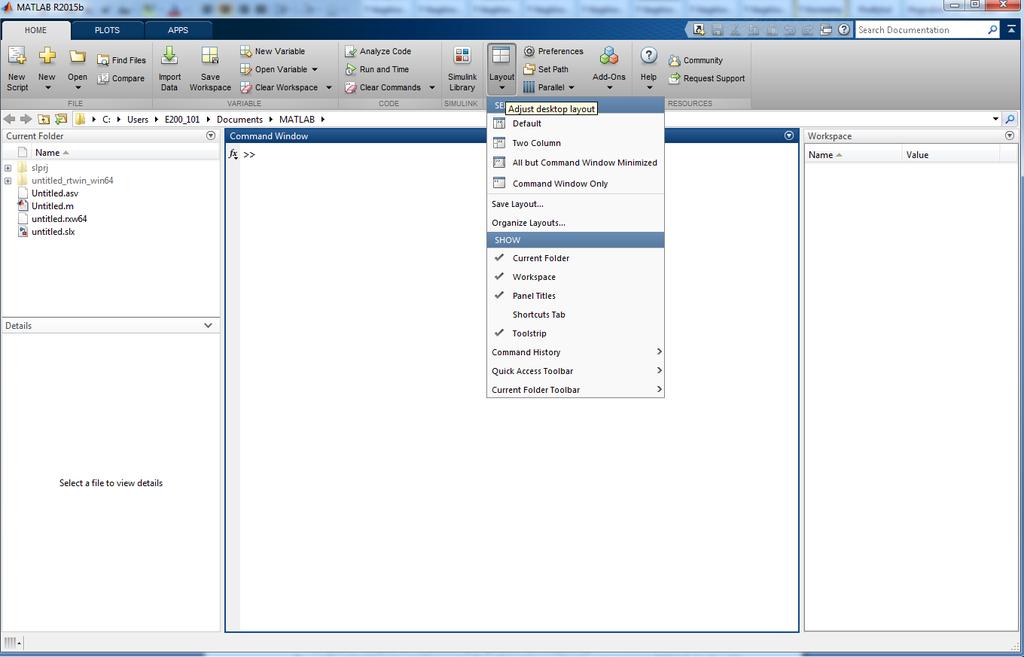Open the Parallel dropdown

(571, 88)
